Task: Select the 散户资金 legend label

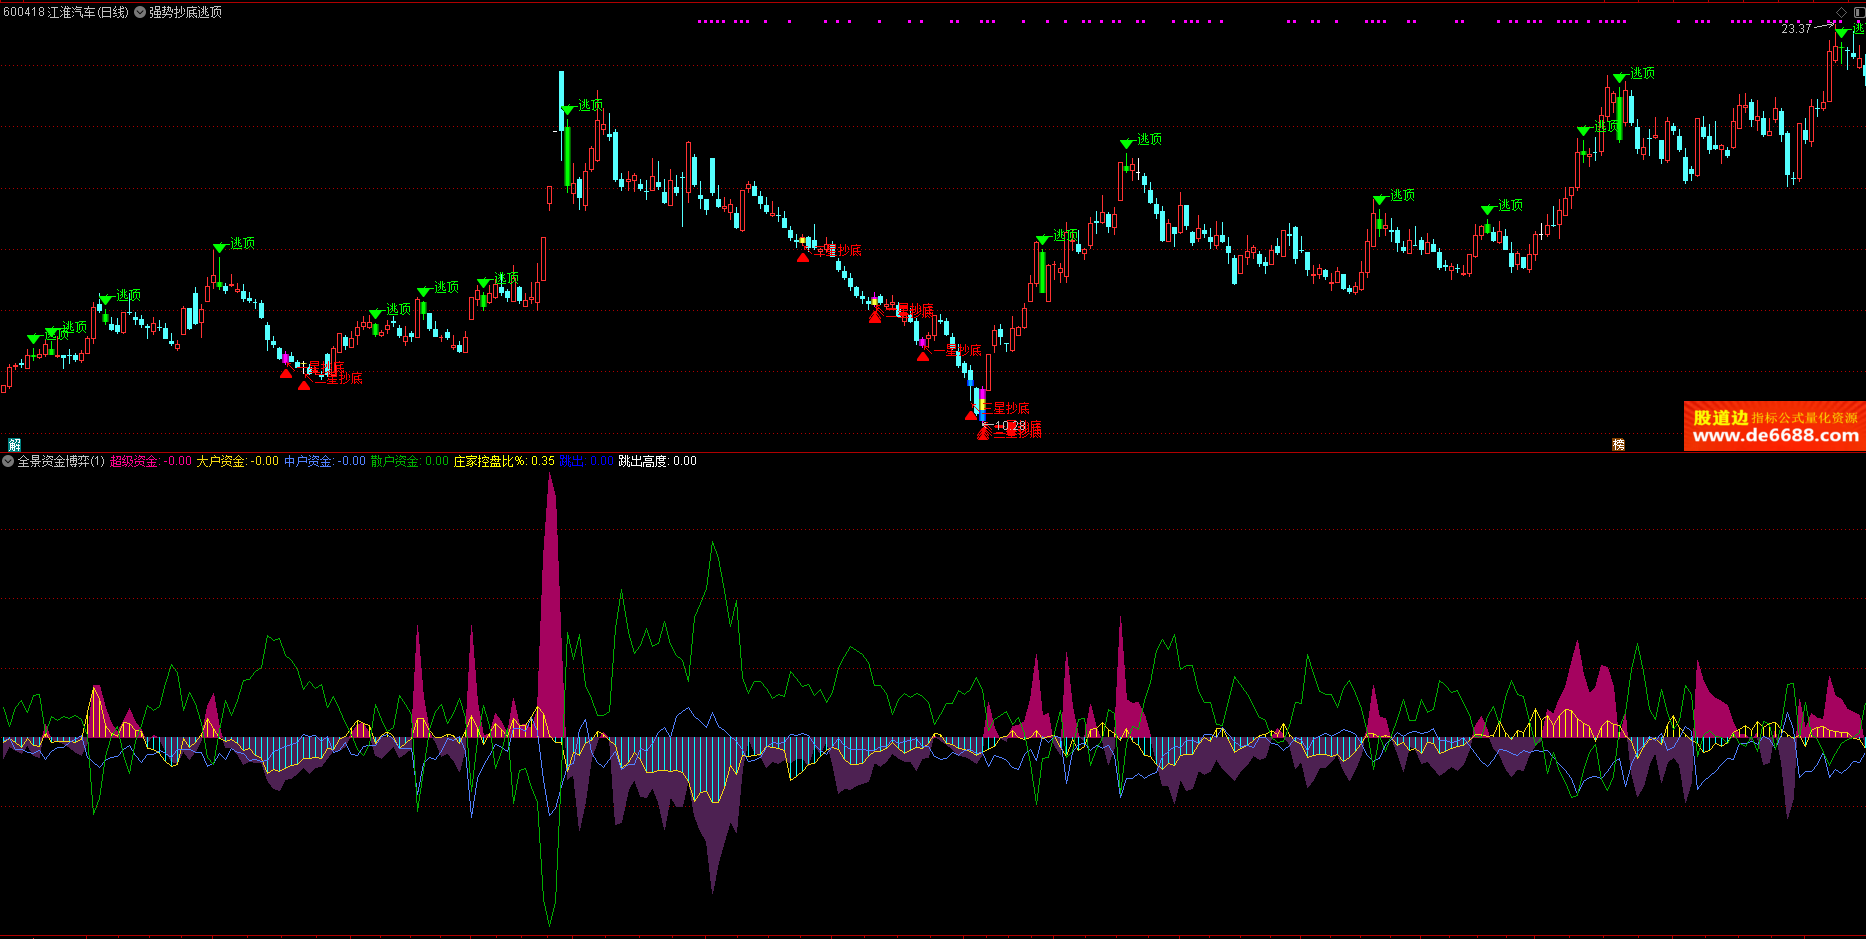Action: pos(395,461)
